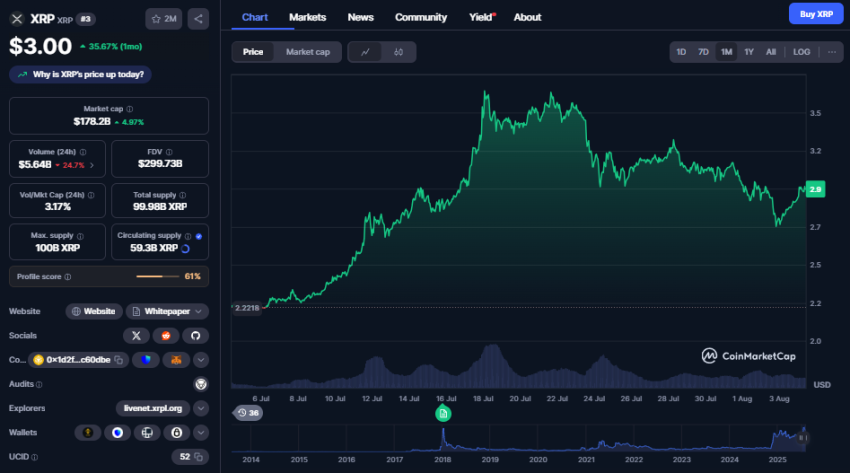Open the Chart tab
Image resolution: width=850 pixels, height=473 pixels.
[x=255, y=17]
